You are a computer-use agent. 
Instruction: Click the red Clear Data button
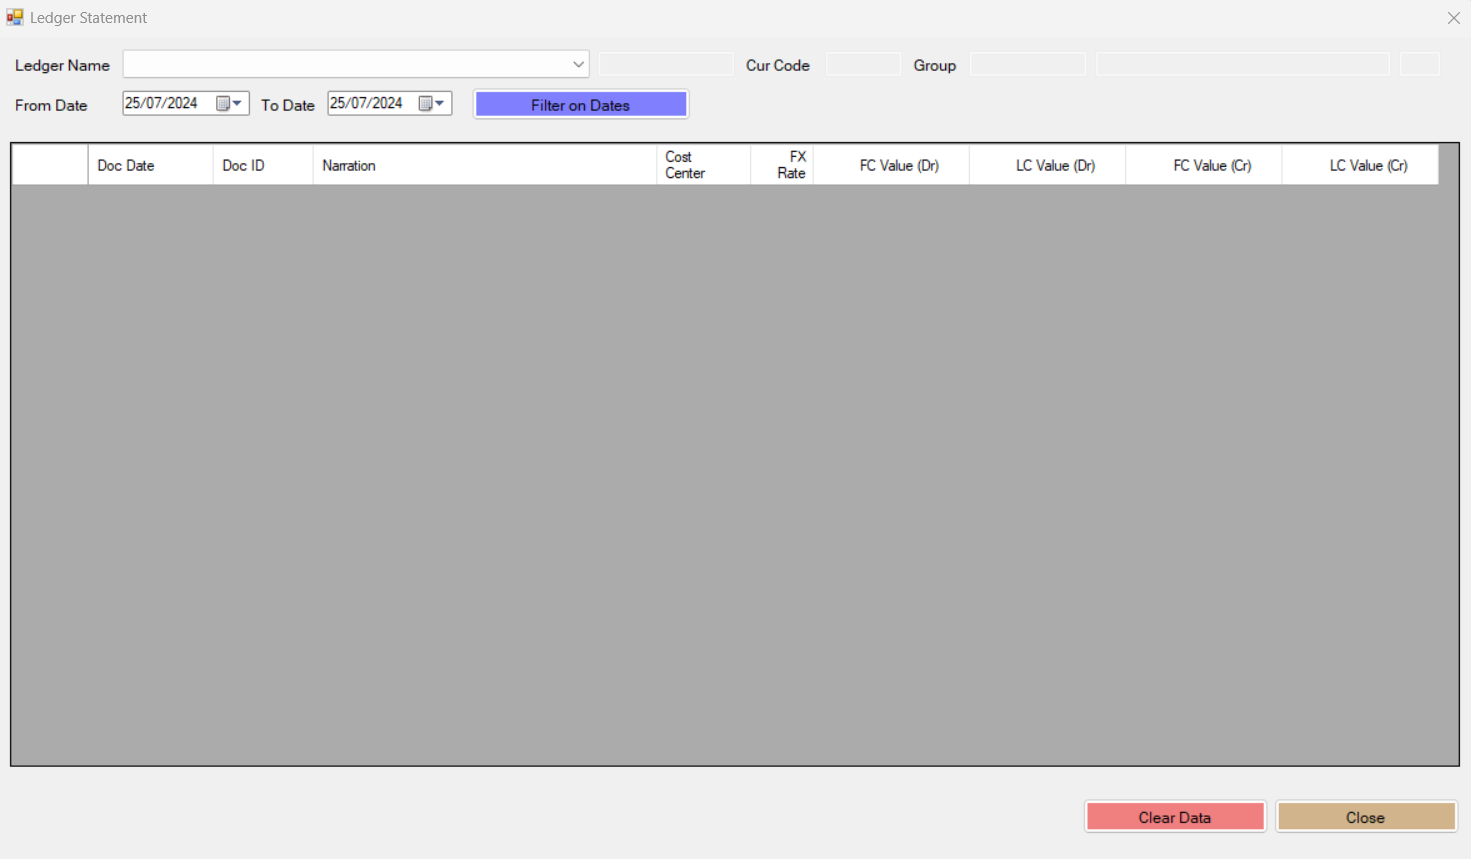click(1175, 817)
